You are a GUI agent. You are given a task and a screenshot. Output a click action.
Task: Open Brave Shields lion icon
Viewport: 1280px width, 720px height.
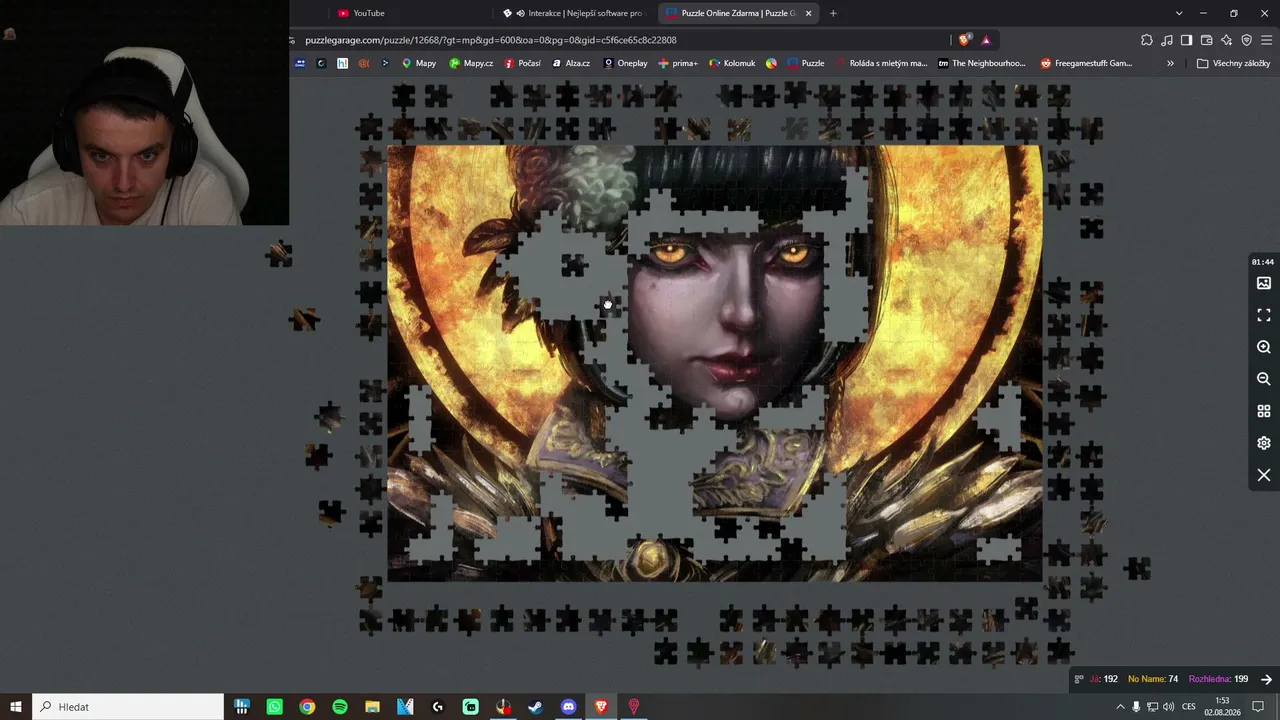tap(964, 40)
